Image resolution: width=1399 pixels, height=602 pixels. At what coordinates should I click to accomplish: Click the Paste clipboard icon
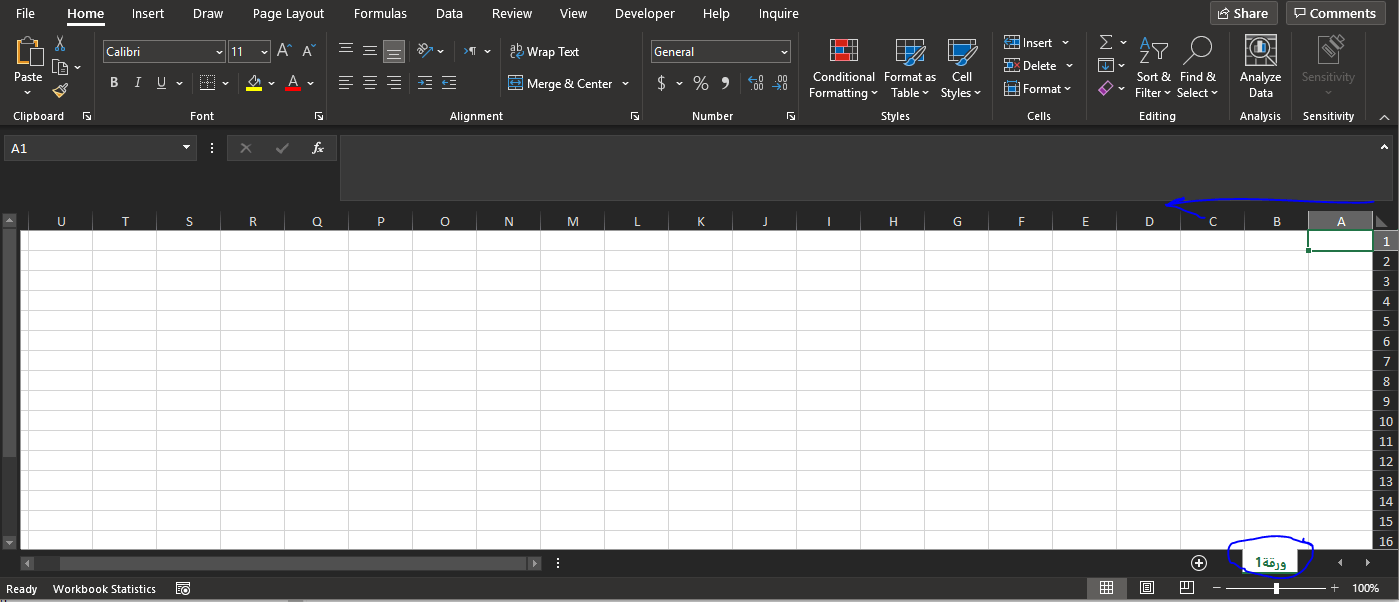pyautogui.click(x=28, y=53)
